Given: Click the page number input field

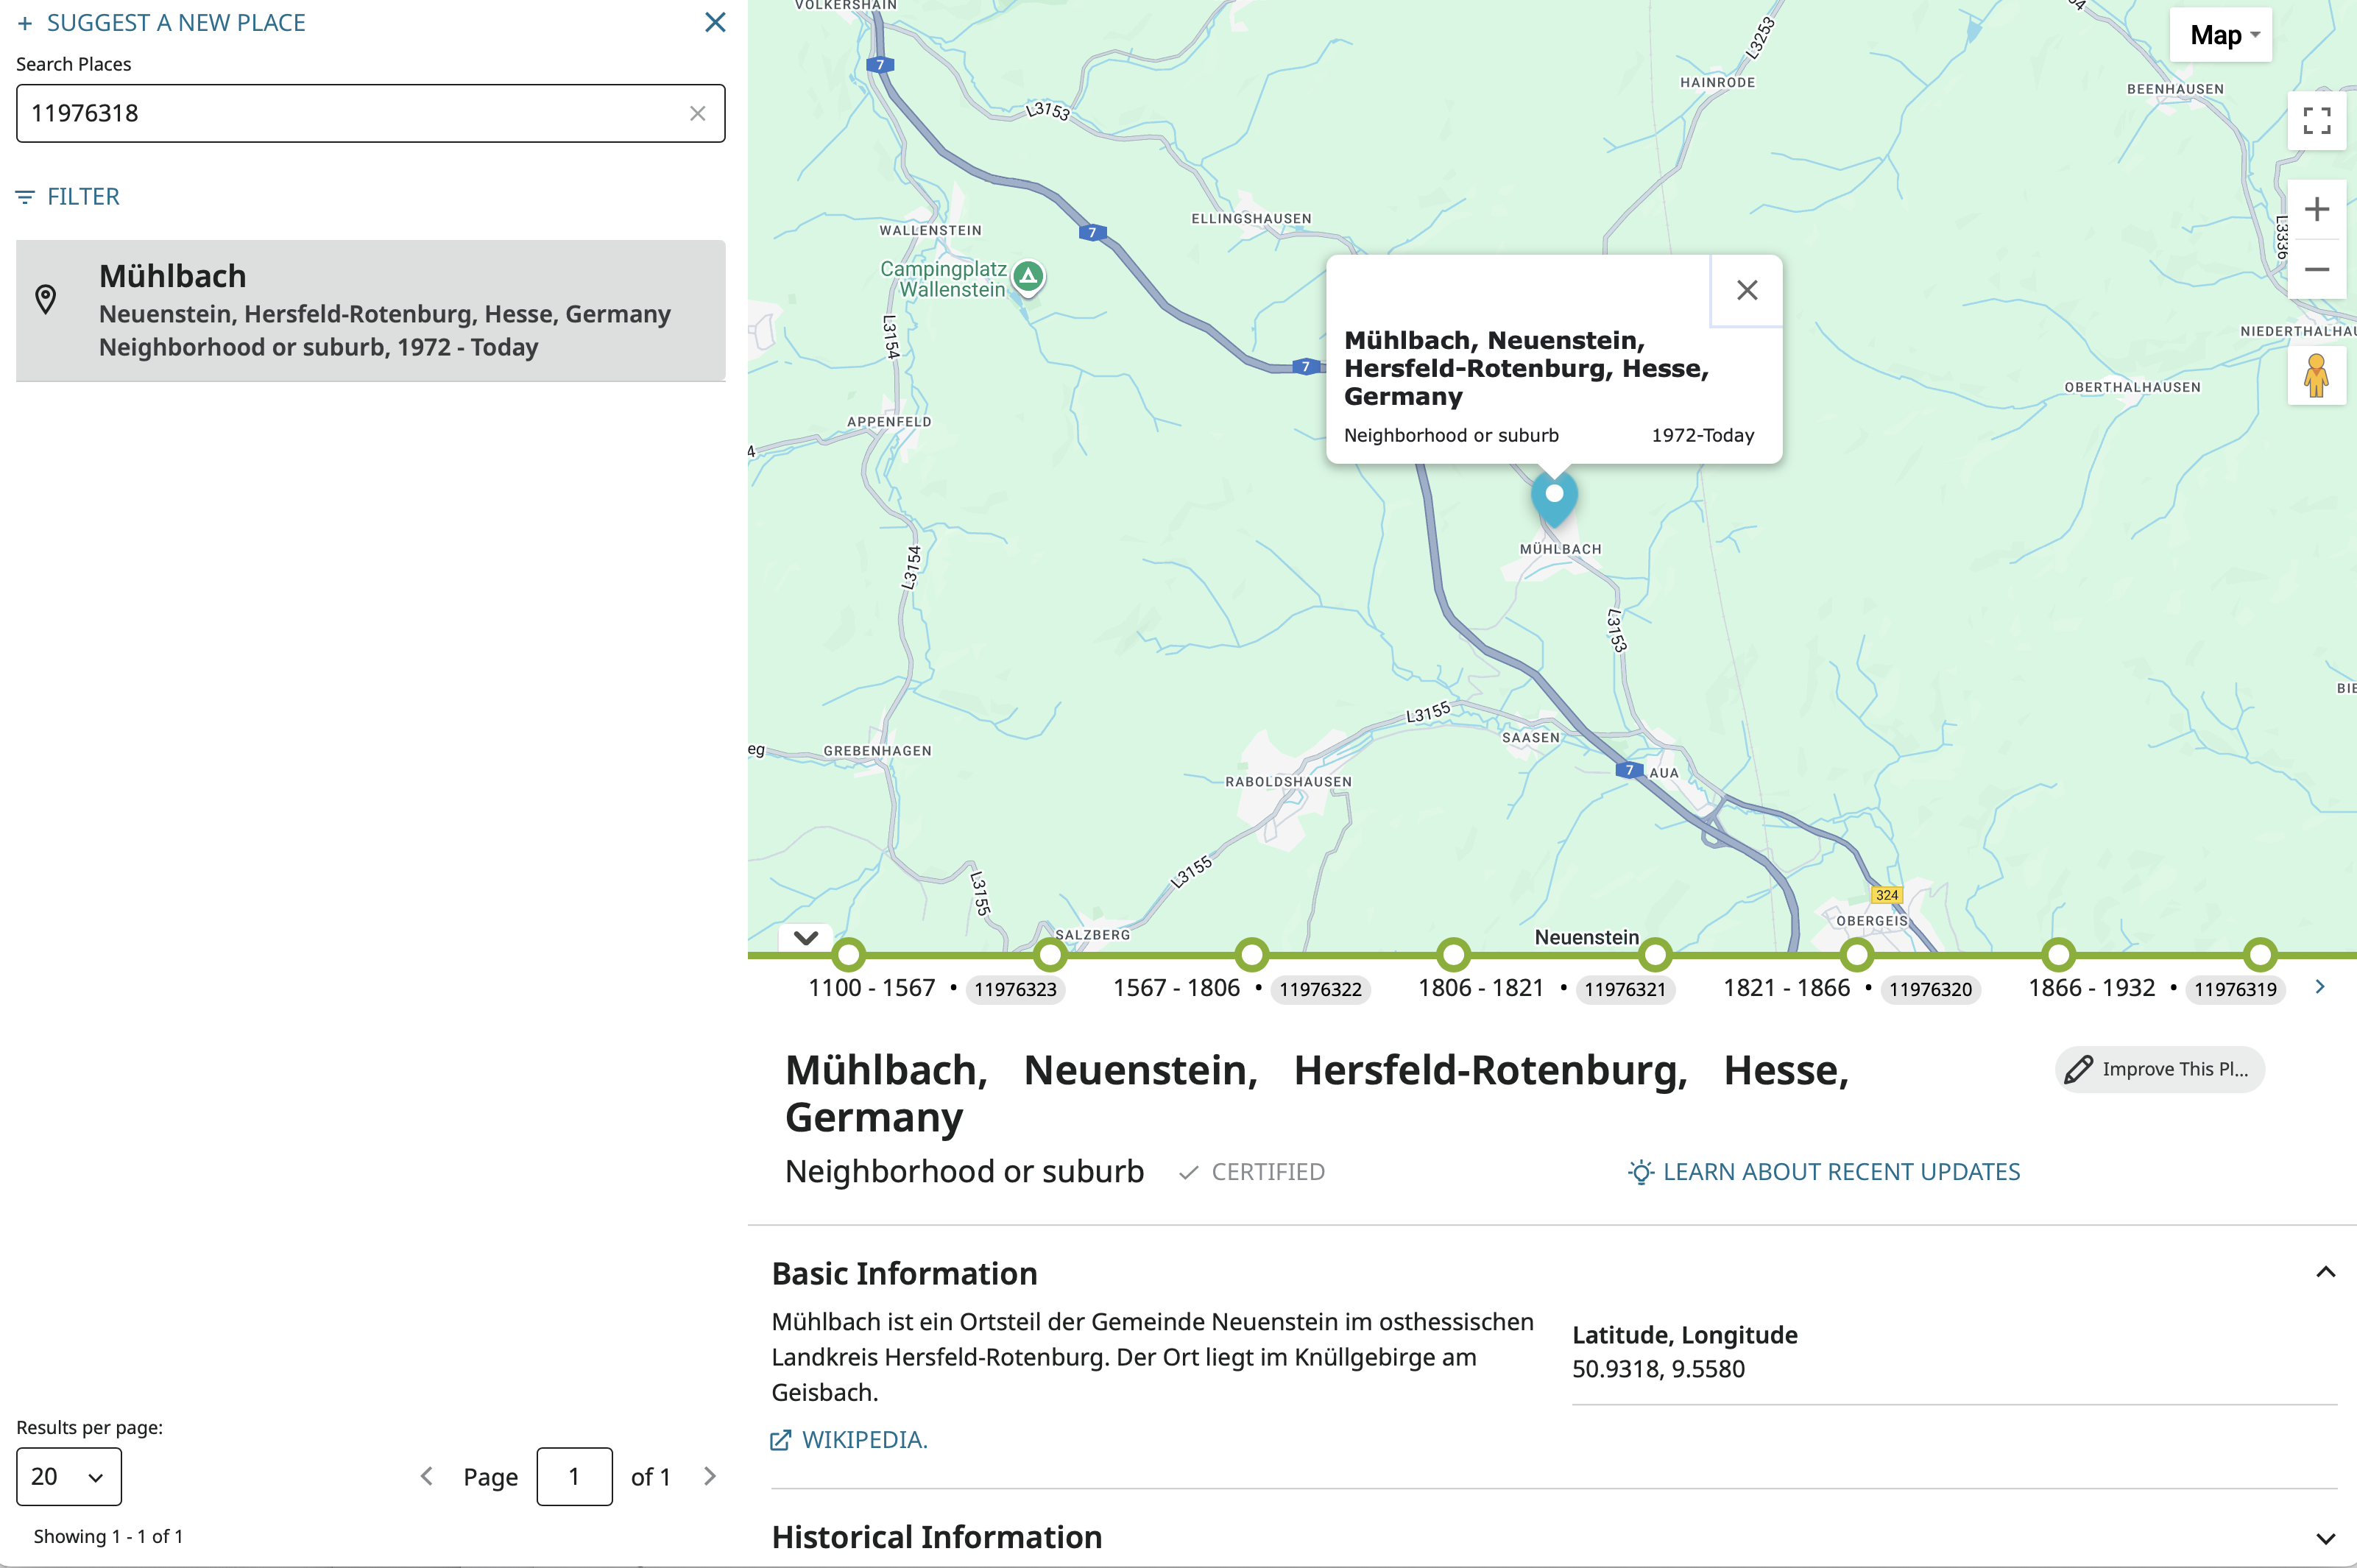Looking at the screenshot, I should click(574, 1476).
